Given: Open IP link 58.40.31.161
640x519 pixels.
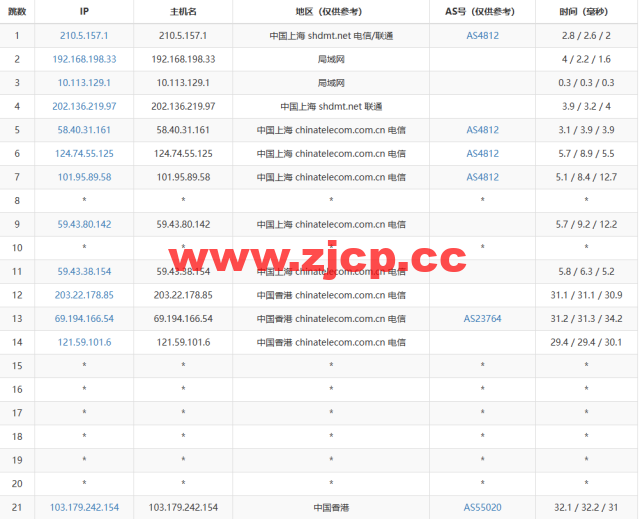Looking at the screenshot, I should pyautogui.click(x=84, y=130).
